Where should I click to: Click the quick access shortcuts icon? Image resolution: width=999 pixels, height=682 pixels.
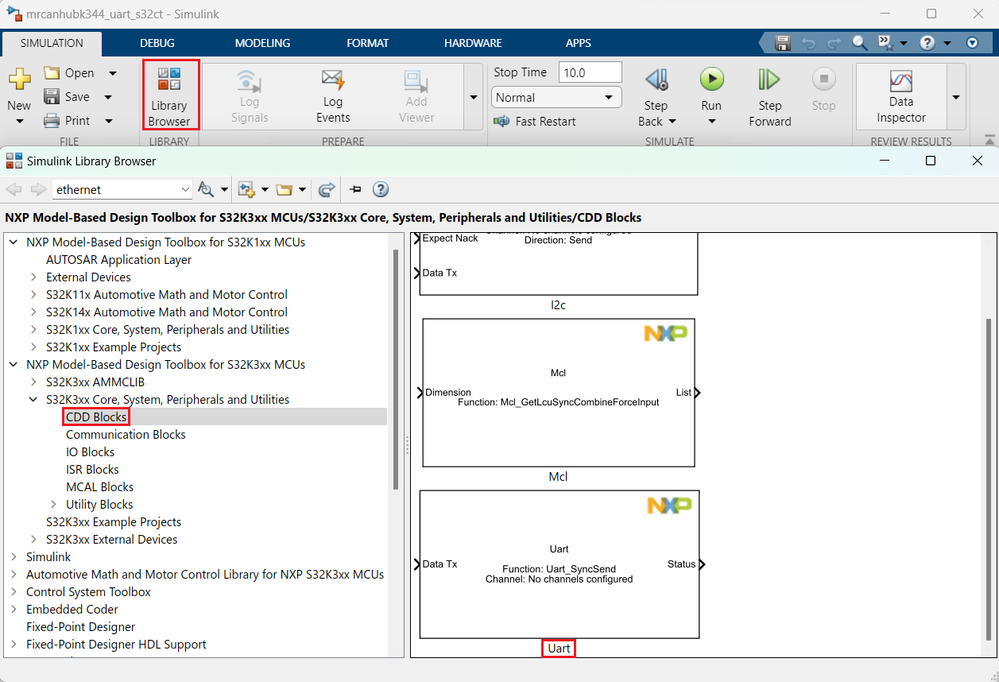[884, 43]
